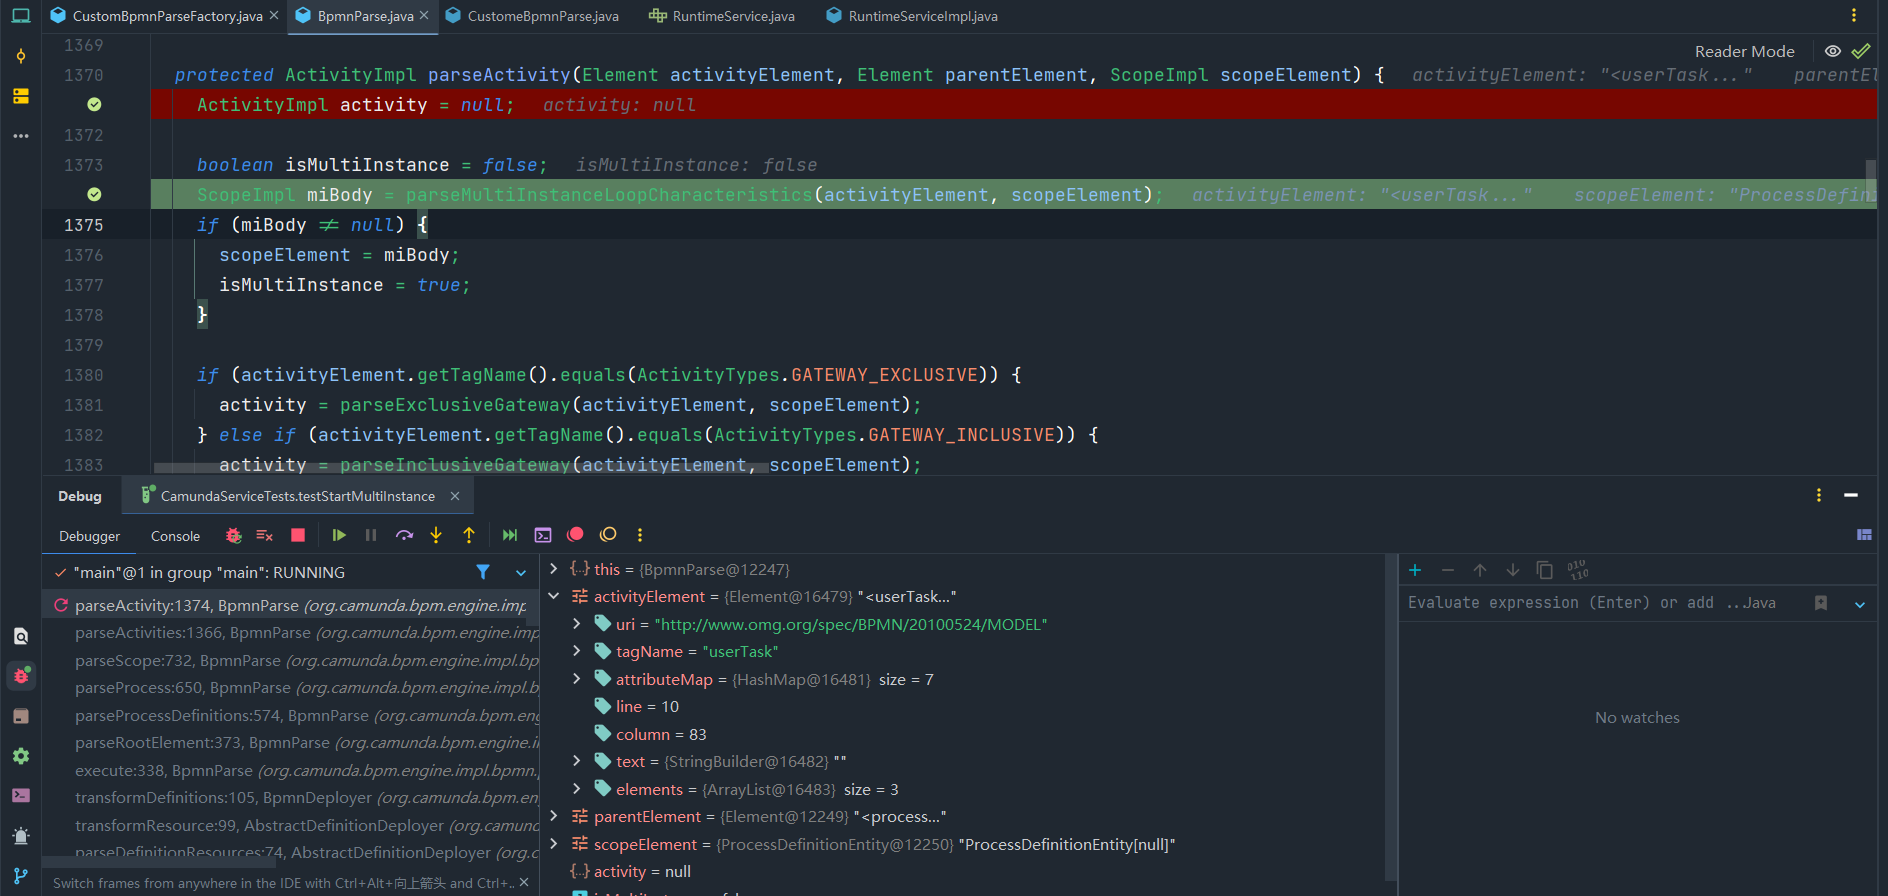Click the Evaluate expression input field
Image resolution: width=1888 pixels, height=896 pixels.
coord(1600,603)
